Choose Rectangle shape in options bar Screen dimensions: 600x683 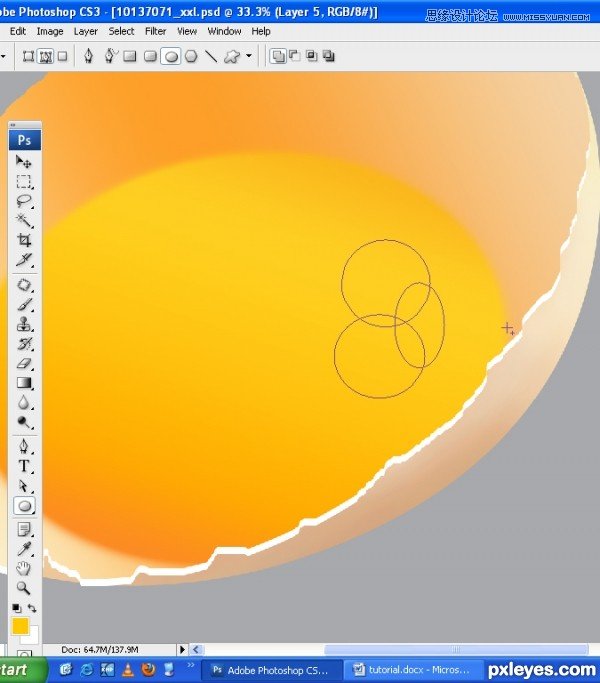130,56
